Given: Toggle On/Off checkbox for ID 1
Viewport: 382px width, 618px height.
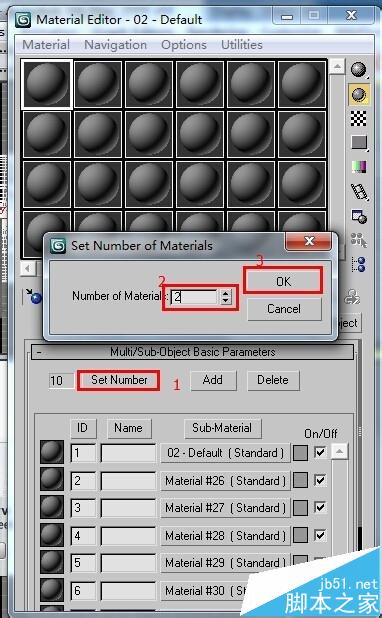Looking at the screenshot, I should (320, 452).
